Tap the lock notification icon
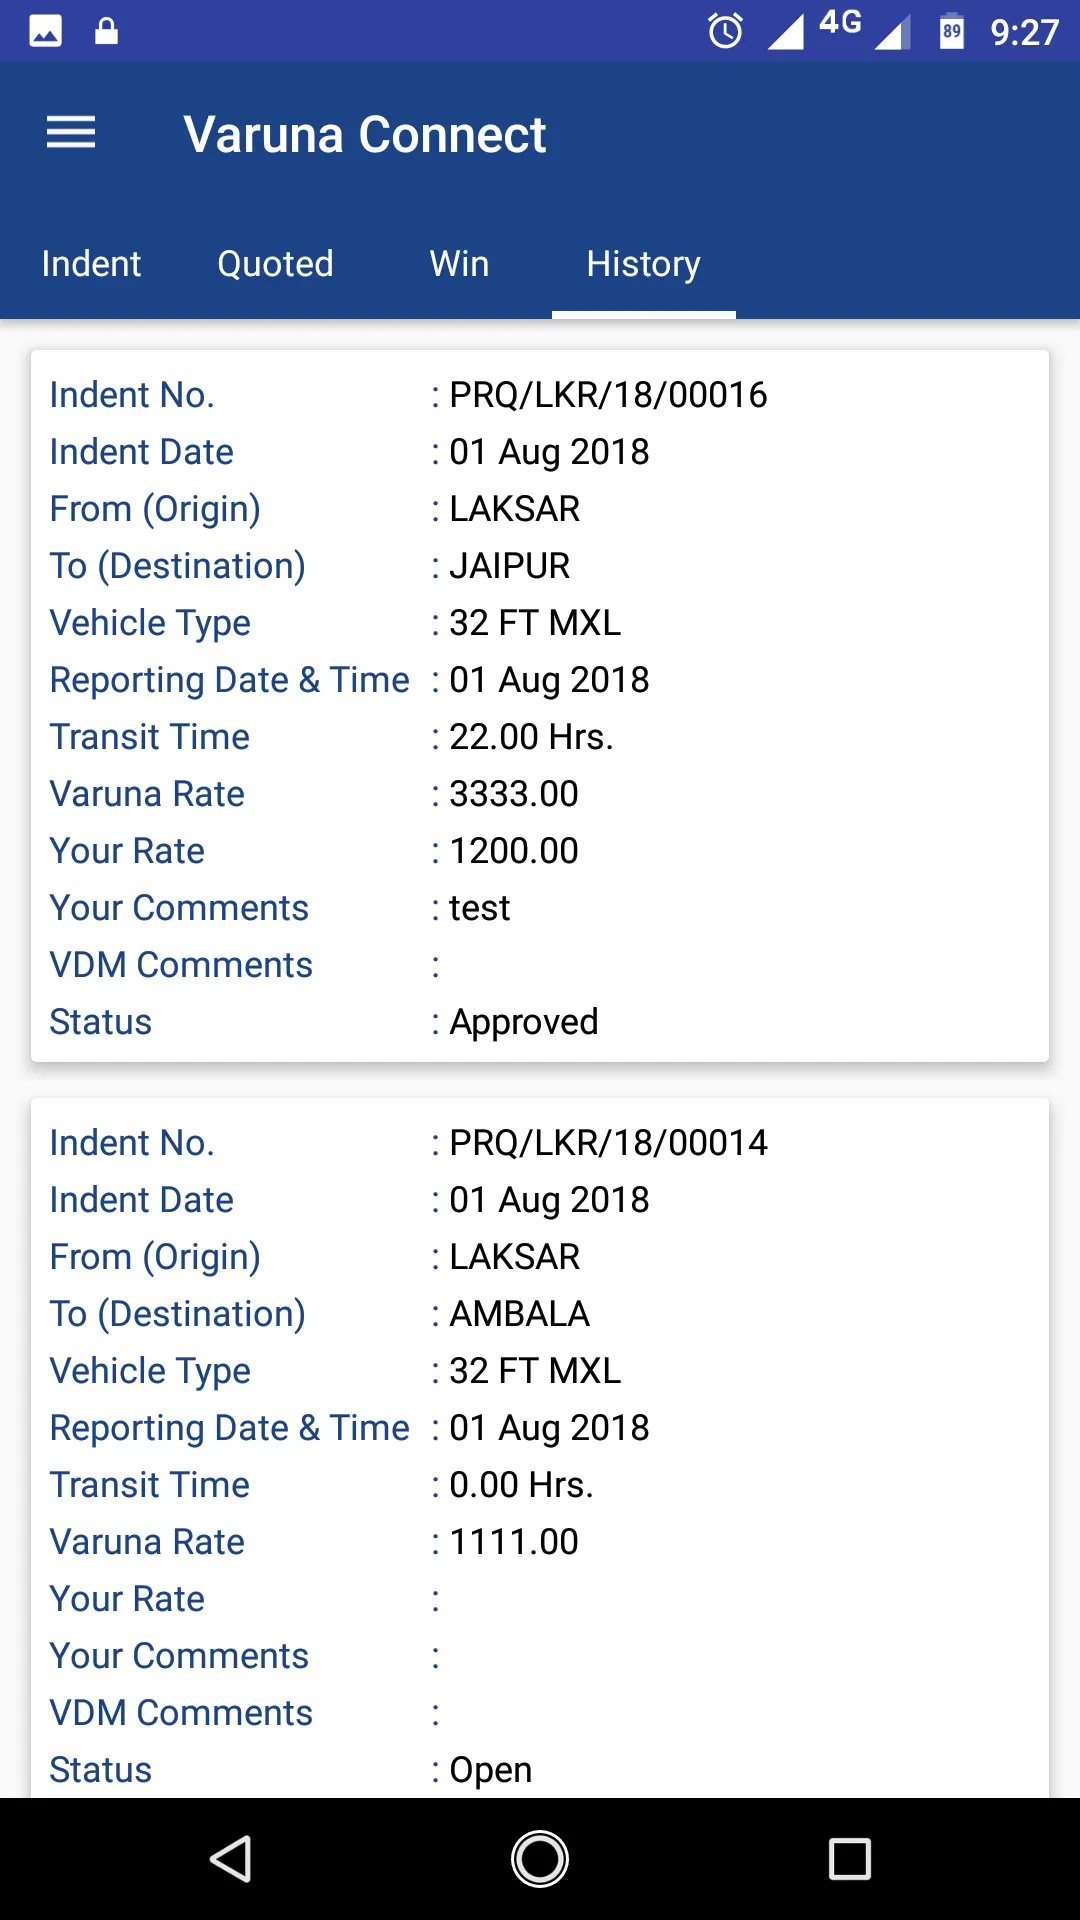Screen dimensions: 1080x1920 106,31
